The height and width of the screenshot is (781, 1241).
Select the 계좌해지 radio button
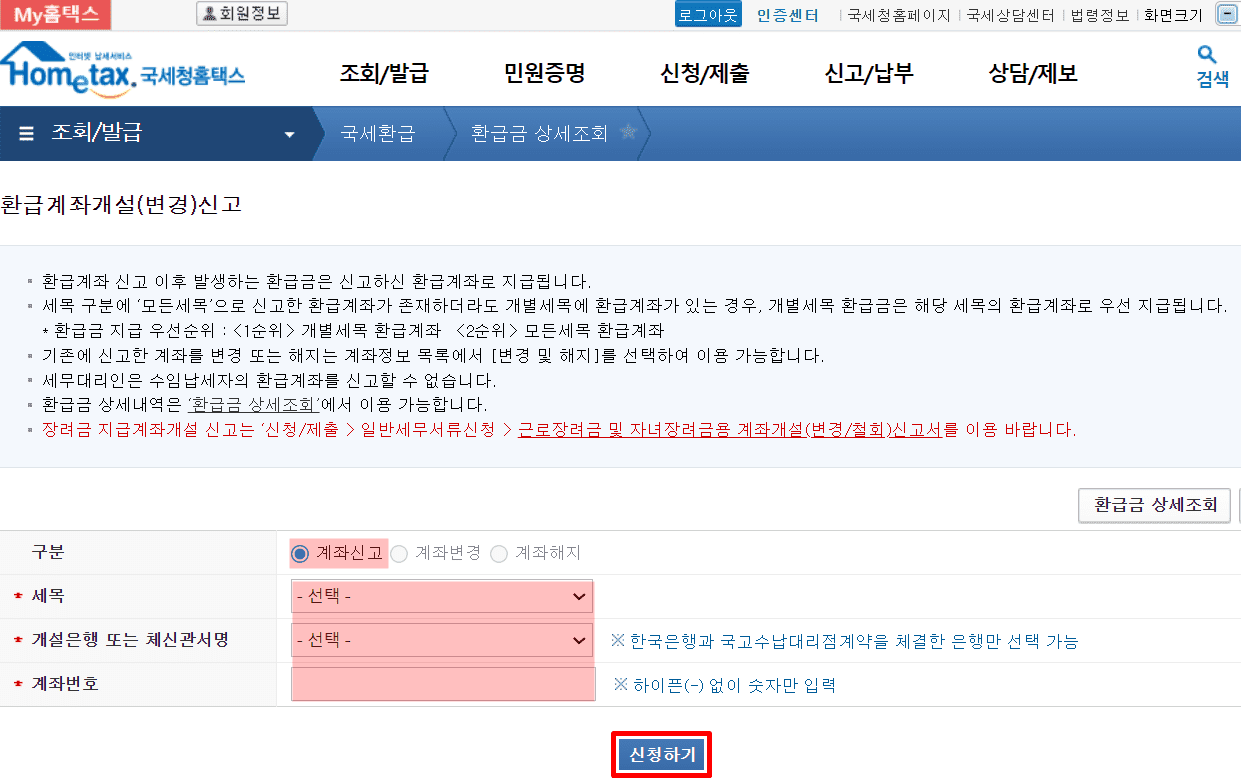point(499,553)
